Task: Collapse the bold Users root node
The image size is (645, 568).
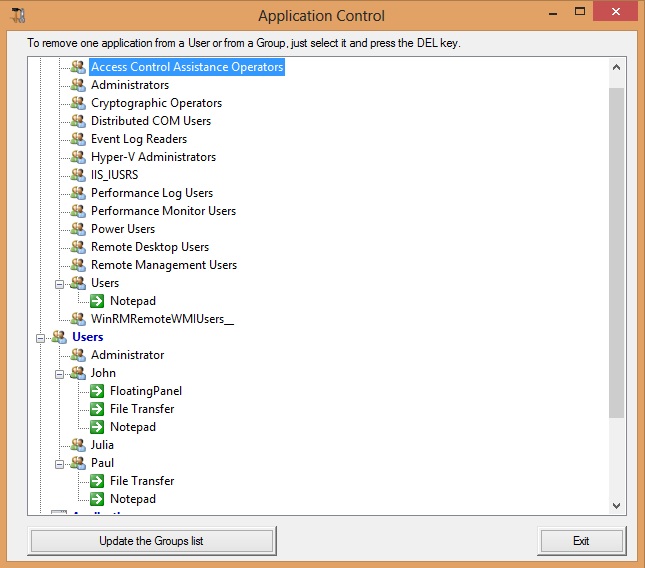Action: coord(40,338)
